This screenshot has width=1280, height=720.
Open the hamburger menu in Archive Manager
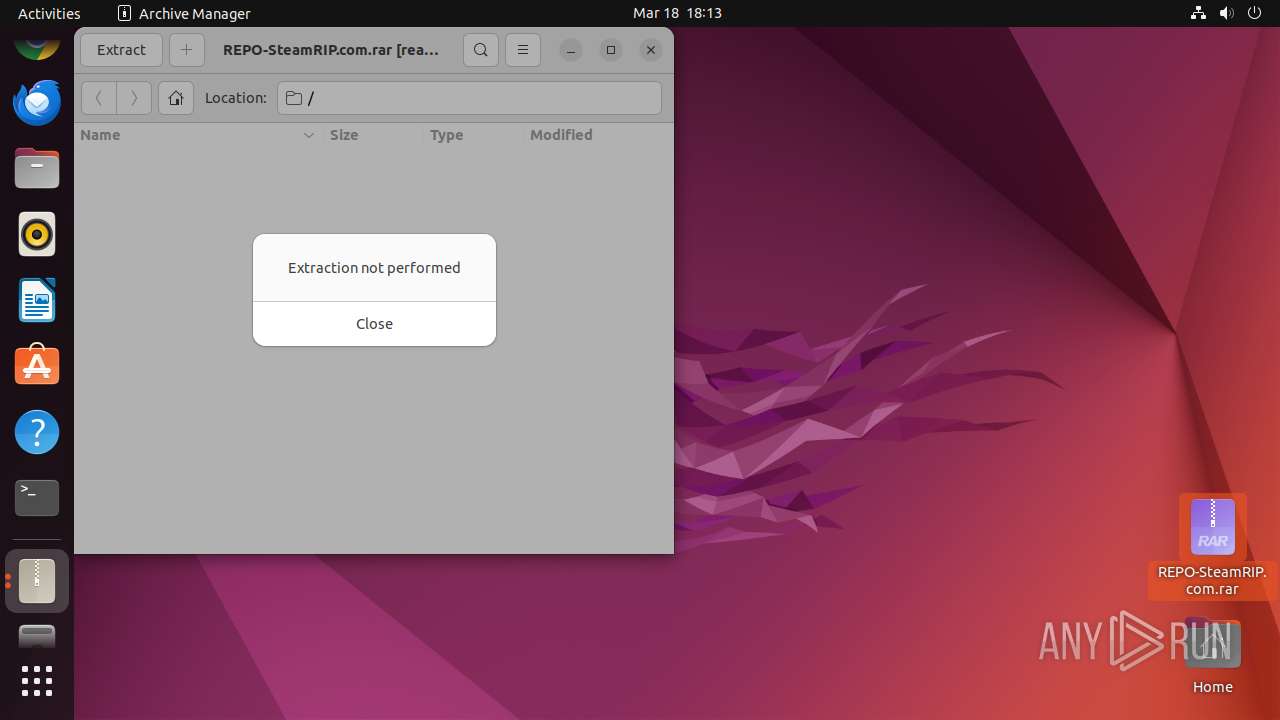click(522, 50)
